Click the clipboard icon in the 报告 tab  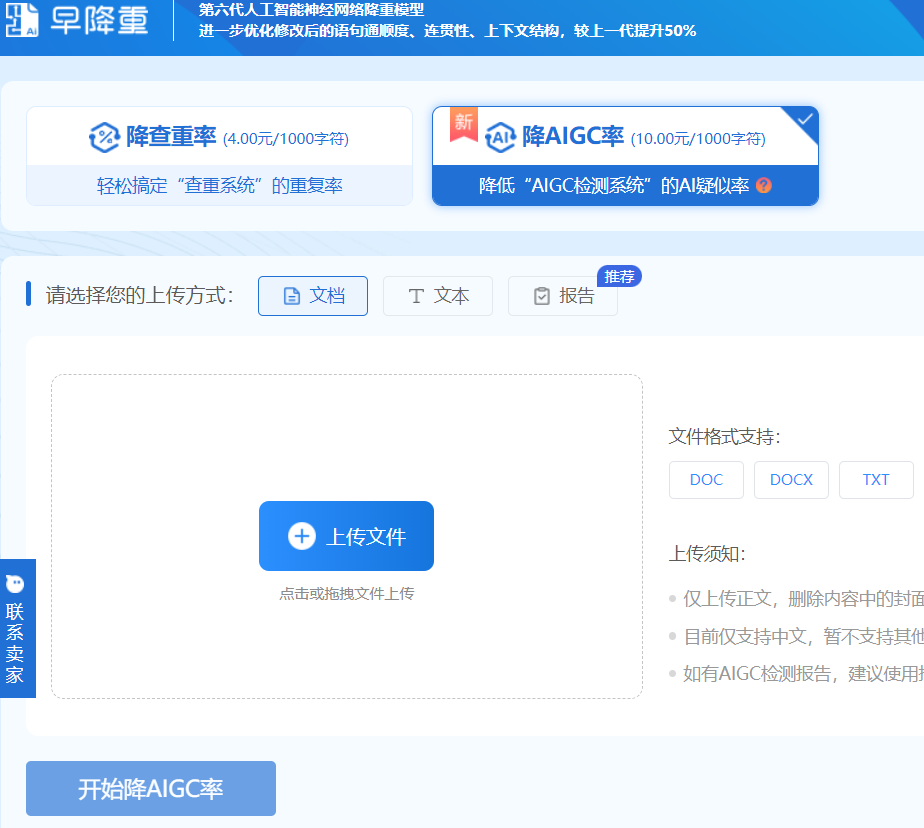(x=542, y=296)
